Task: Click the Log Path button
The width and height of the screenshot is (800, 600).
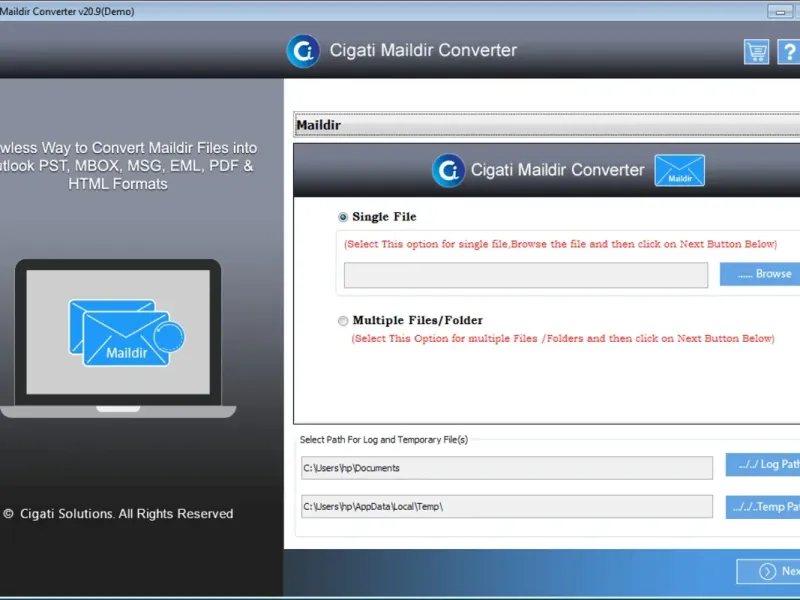Action: [x=763, y=464]
